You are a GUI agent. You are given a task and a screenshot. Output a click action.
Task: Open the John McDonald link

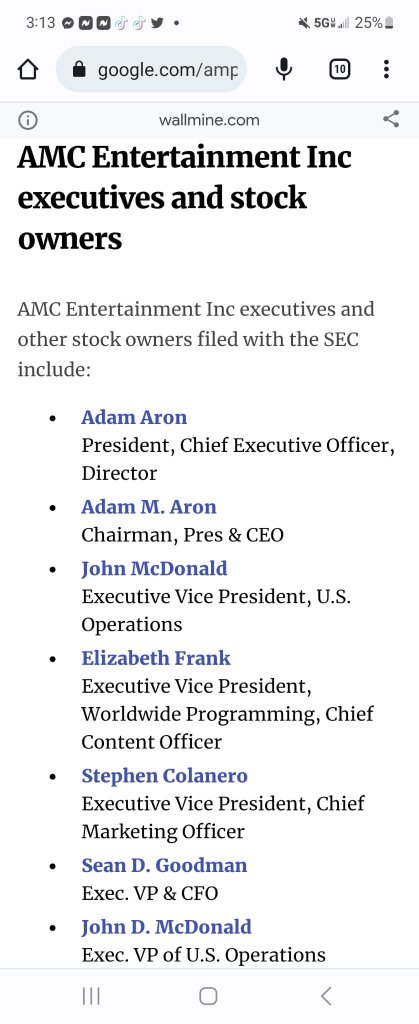(154, 568)
